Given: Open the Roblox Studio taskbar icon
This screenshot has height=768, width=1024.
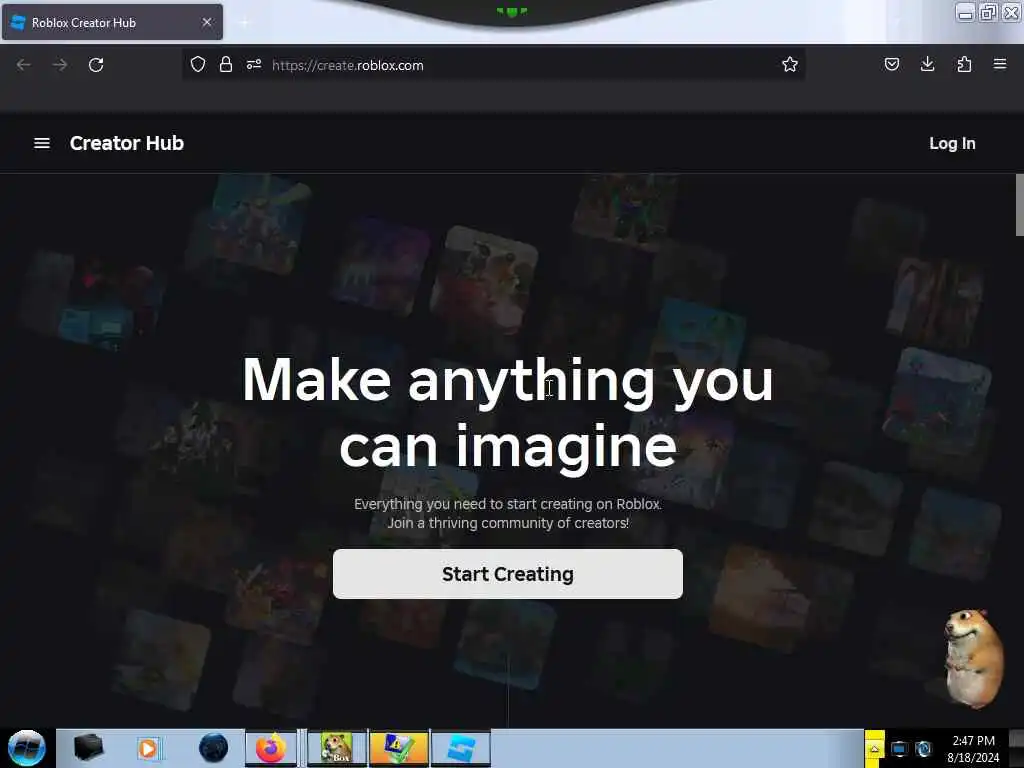Looking at the screenshot, I should coord(460,748).
